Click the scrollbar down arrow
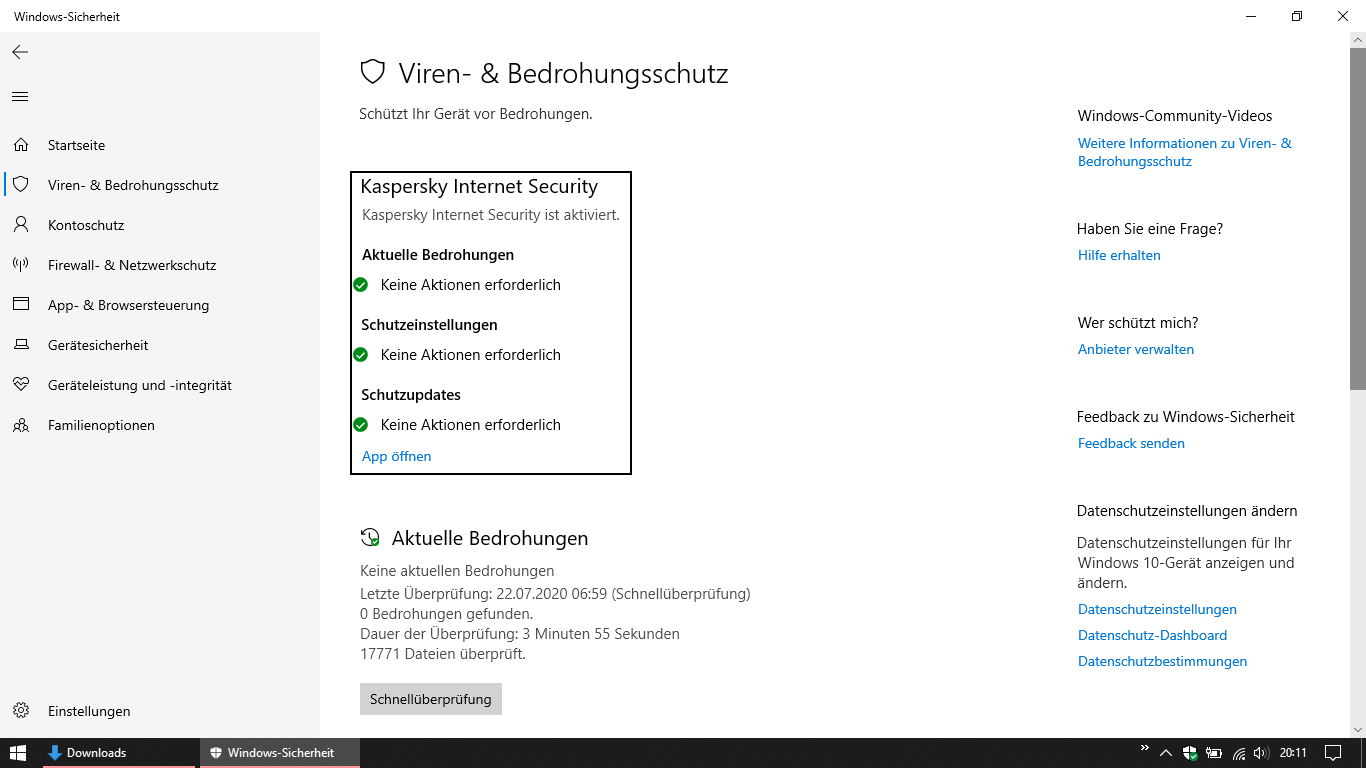Viewport: 1366px width, 768px height. pos(1357,729)
